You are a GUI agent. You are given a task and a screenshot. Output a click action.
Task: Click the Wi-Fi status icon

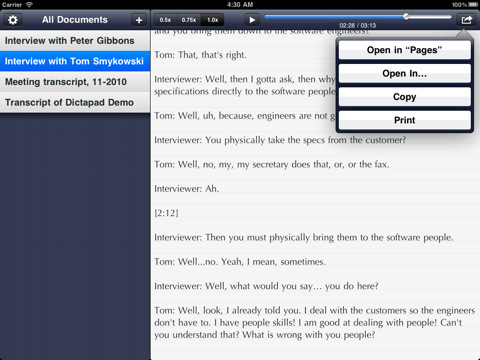pos(29,5)
